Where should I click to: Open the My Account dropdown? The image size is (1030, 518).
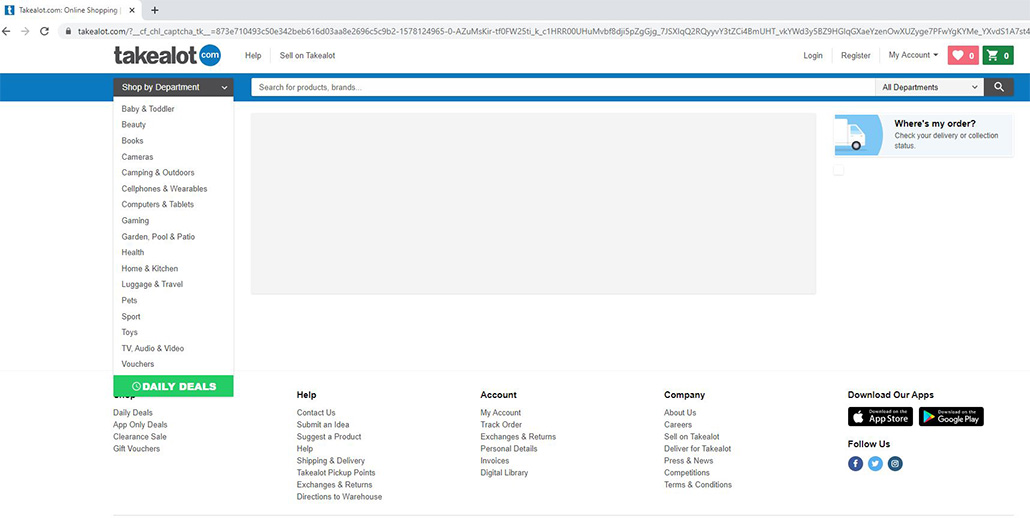pyautogui.click(x=913, y=55)
